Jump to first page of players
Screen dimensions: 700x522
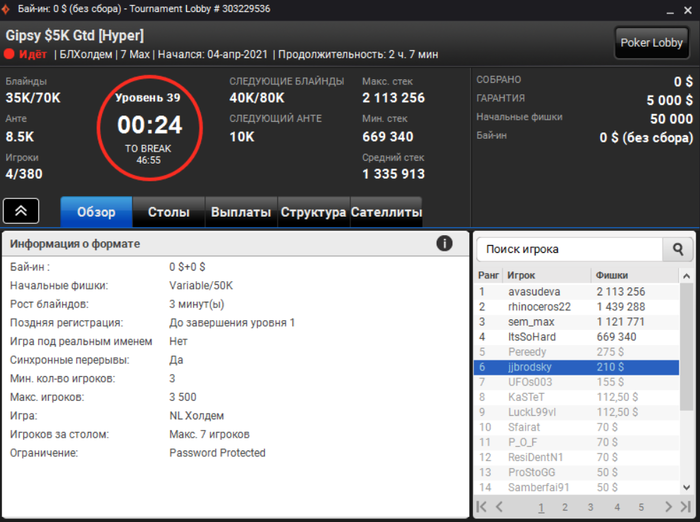482,507
